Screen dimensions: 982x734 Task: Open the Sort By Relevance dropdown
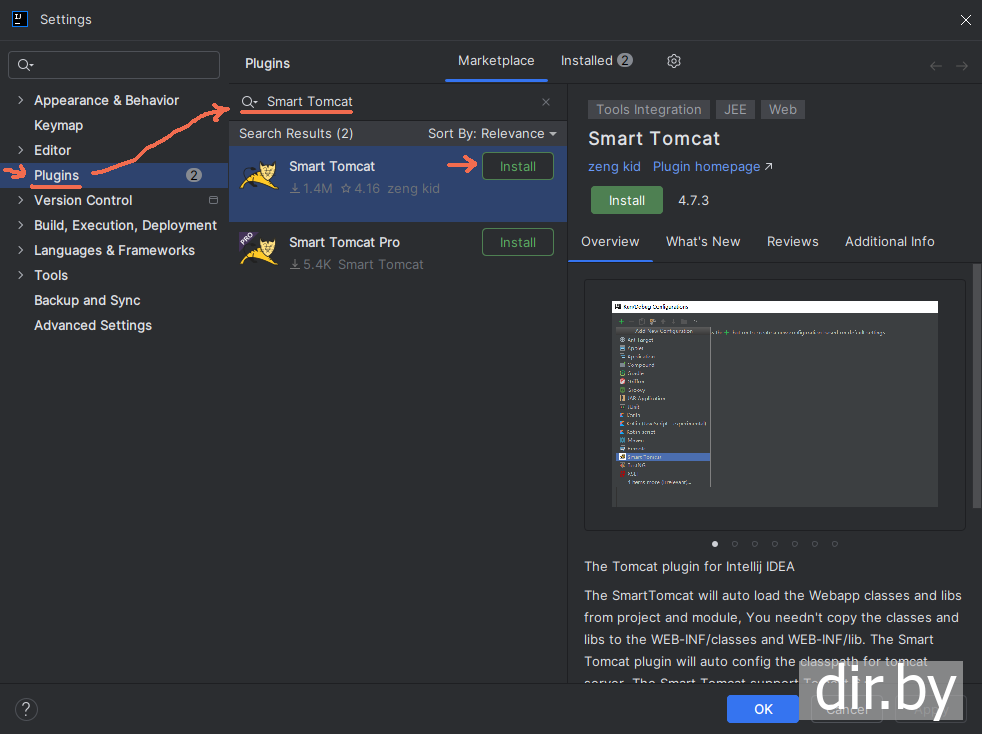click(492, 133)
